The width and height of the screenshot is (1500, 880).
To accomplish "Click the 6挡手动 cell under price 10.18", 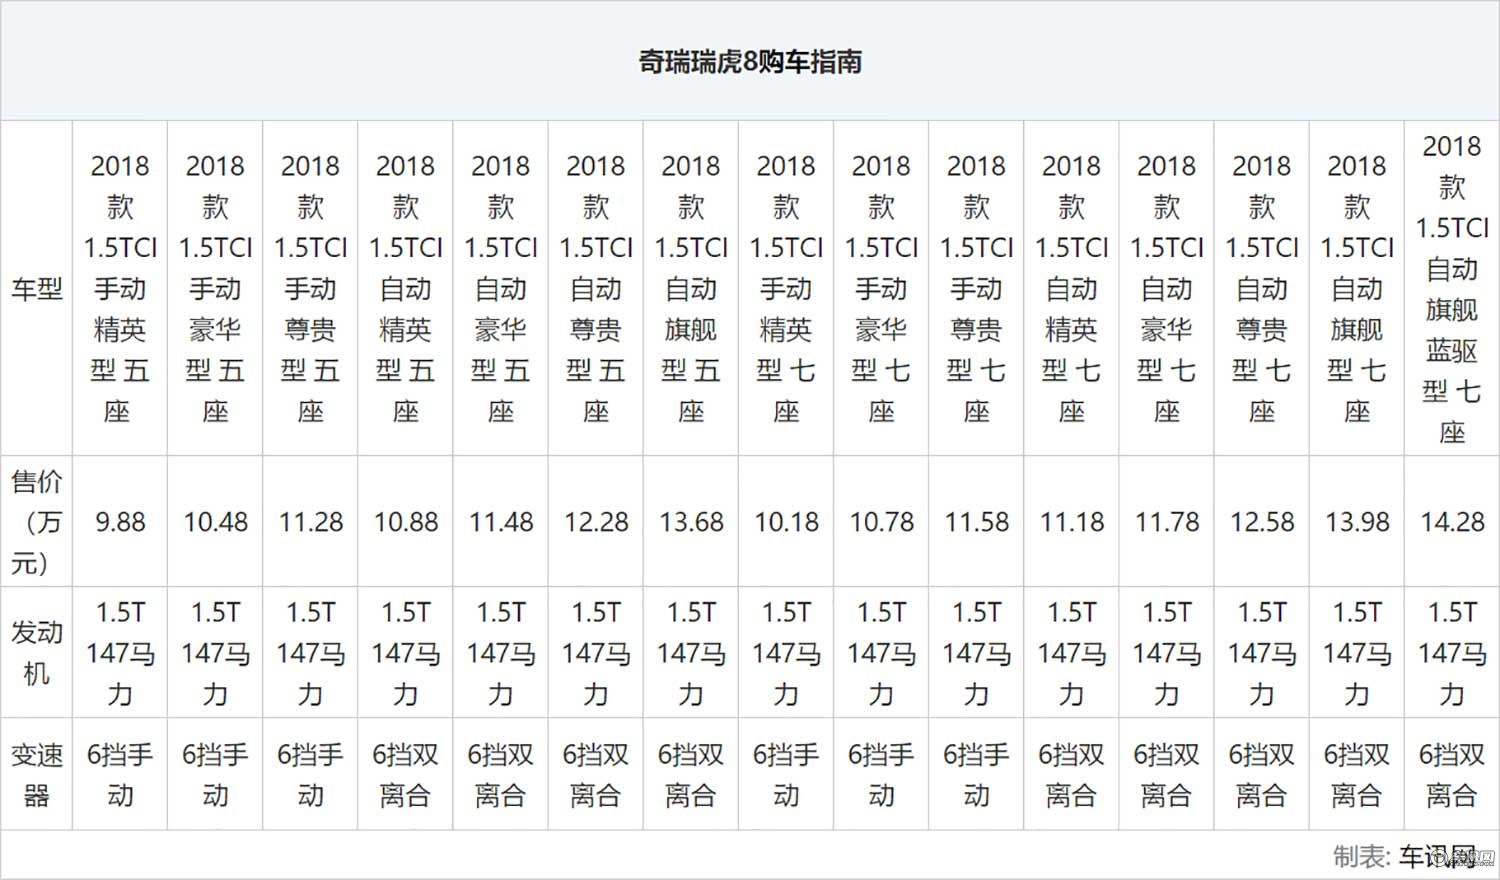I will tap(786, 775).
